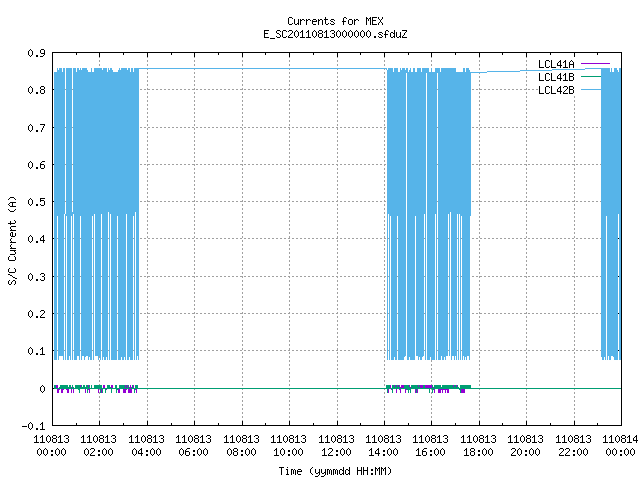Click the 110813 00:00 x-axis tick label
Viewport: 640px width, 480px height.
(x=51, y=445)
